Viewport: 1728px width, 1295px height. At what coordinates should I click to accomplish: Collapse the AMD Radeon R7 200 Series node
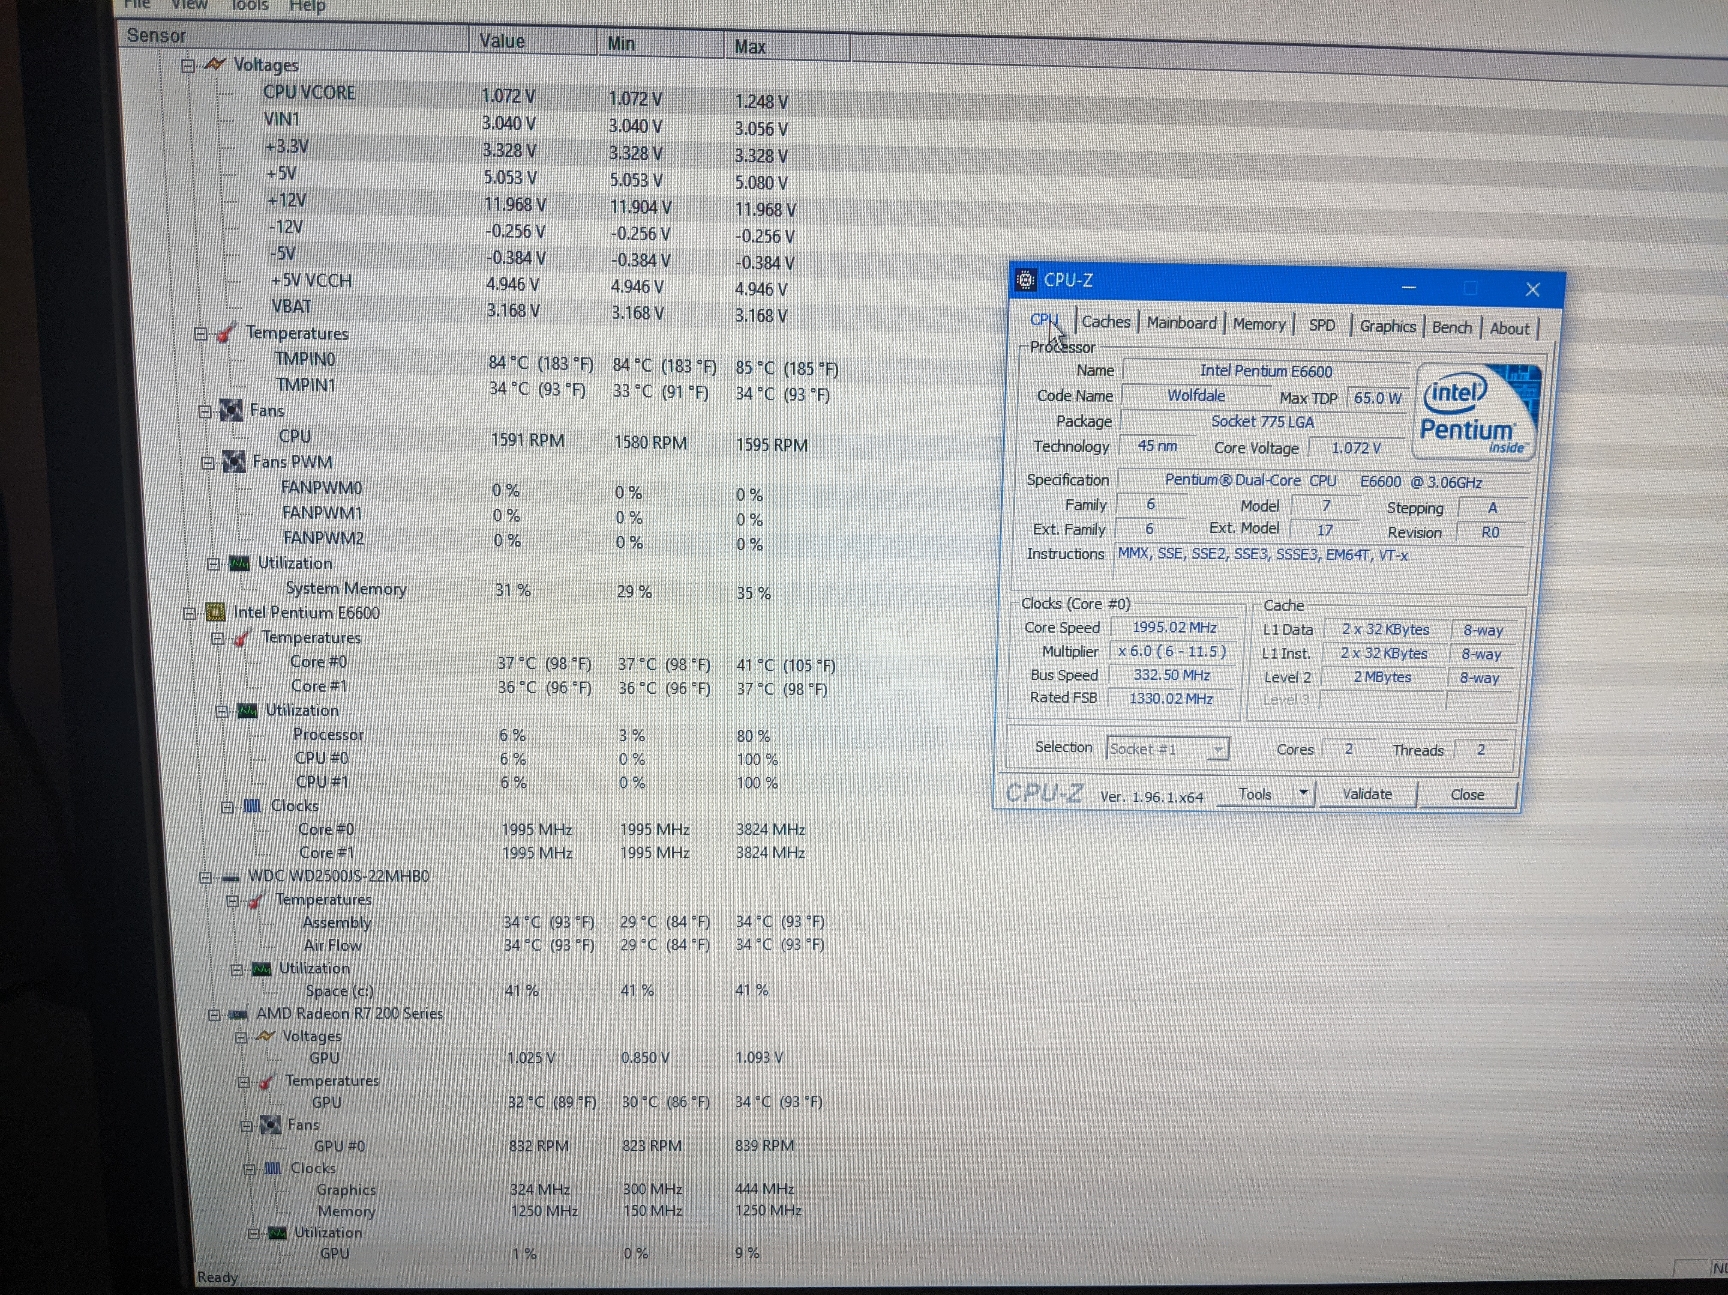coord(214,1014)
